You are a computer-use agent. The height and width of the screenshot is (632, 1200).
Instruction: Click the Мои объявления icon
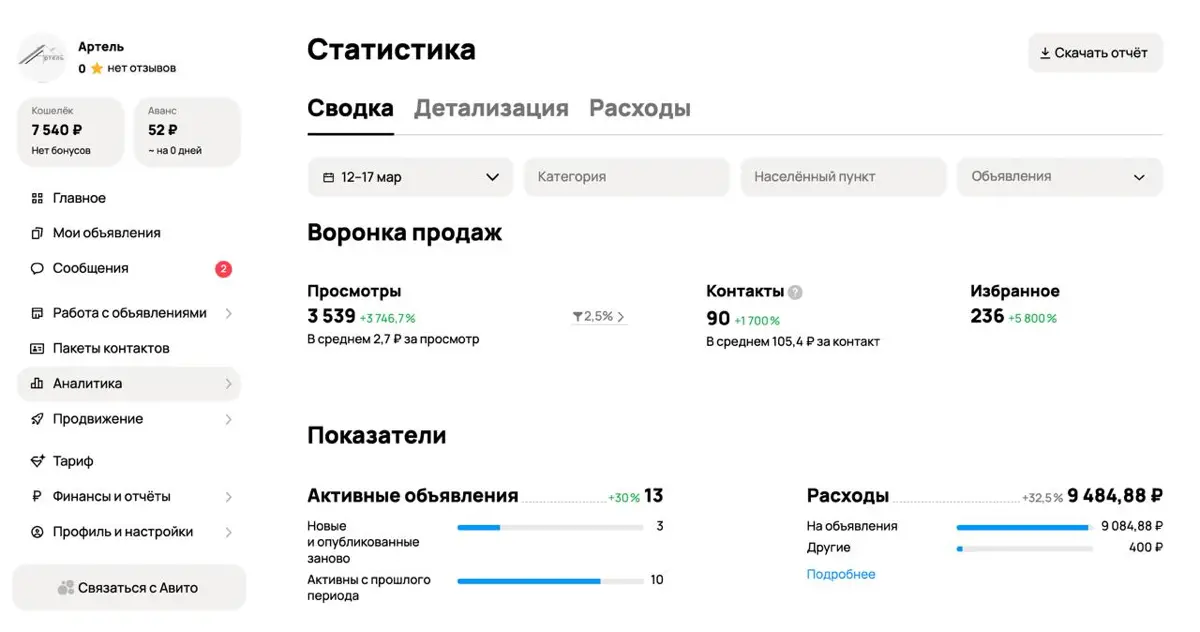(x=37, y=233)
